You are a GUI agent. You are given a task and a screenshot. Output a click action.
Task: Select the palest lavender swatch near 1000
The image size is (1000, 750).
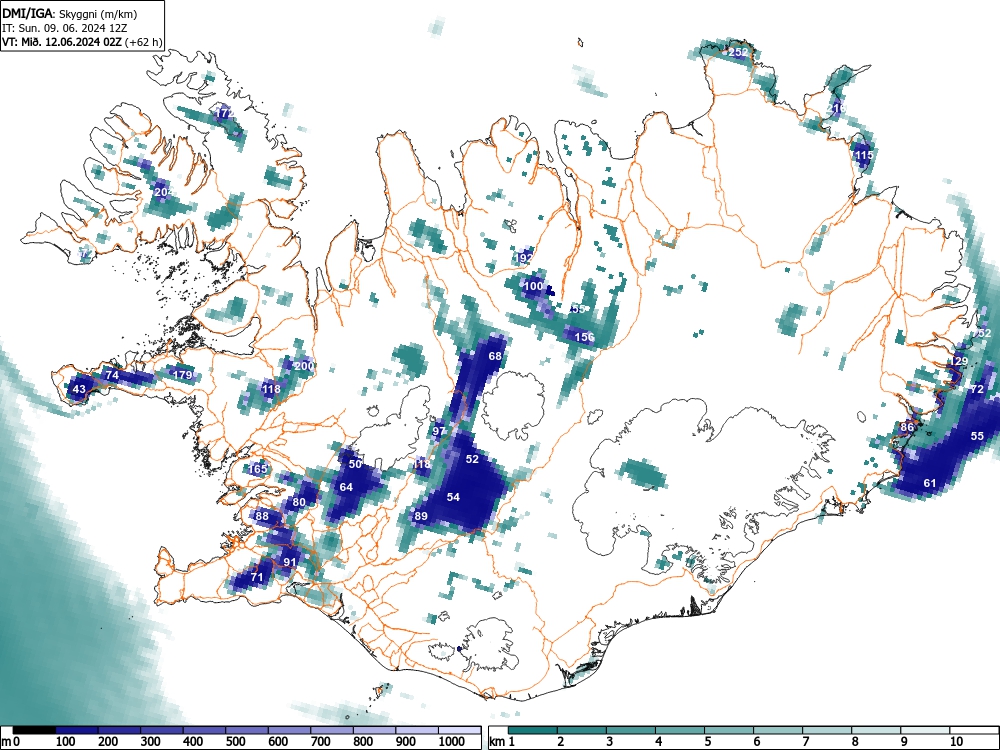pos(460,730)
